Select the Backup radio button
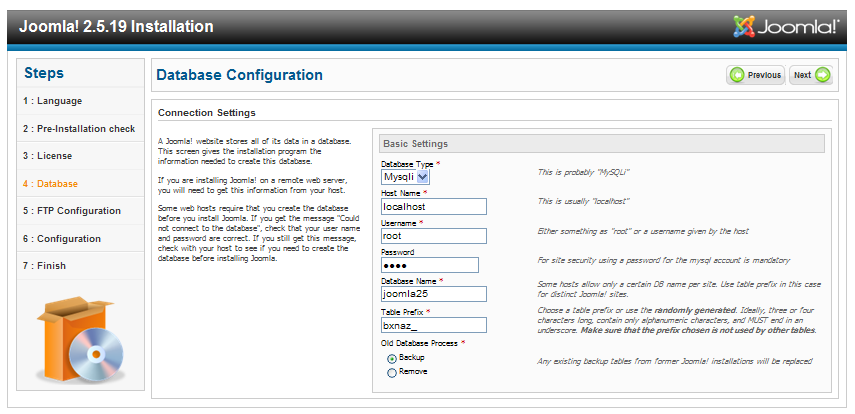 coord(392,359)
